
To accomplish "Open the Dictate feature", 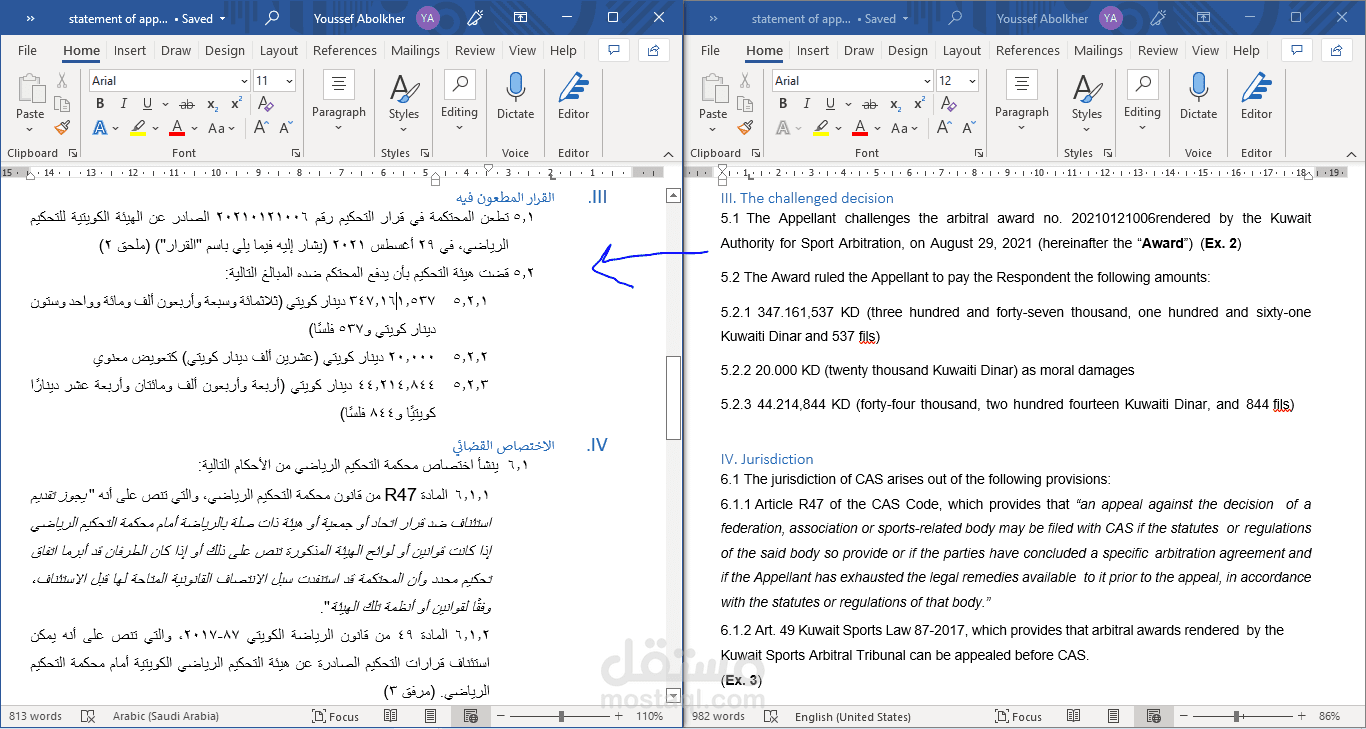I will tap(515, 95).
